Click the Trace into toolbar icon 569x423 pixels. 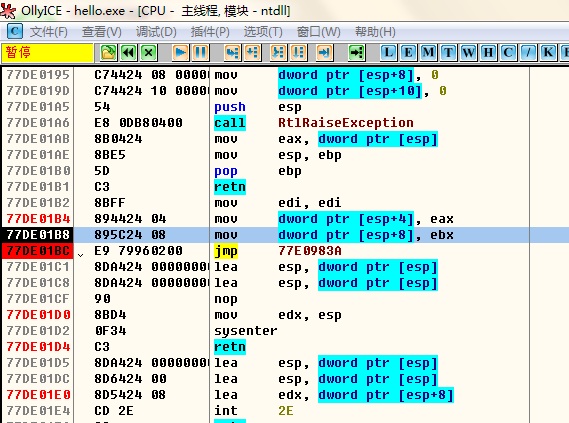tap(278, 53)
